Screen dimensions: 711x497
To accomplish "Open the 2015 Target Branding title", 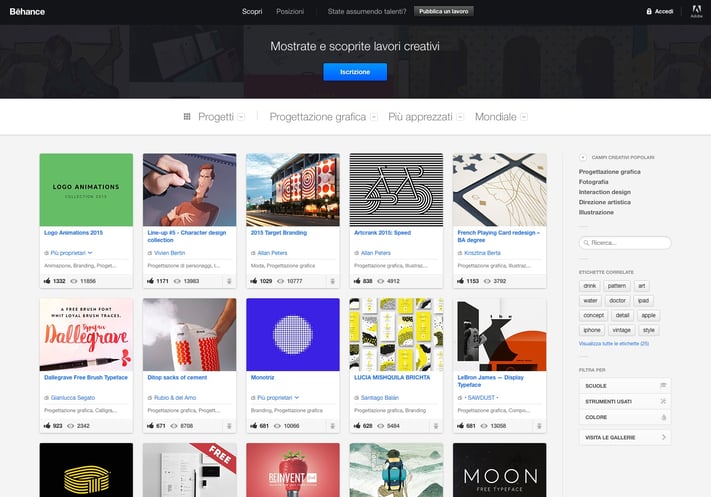I will click(278, 233).
